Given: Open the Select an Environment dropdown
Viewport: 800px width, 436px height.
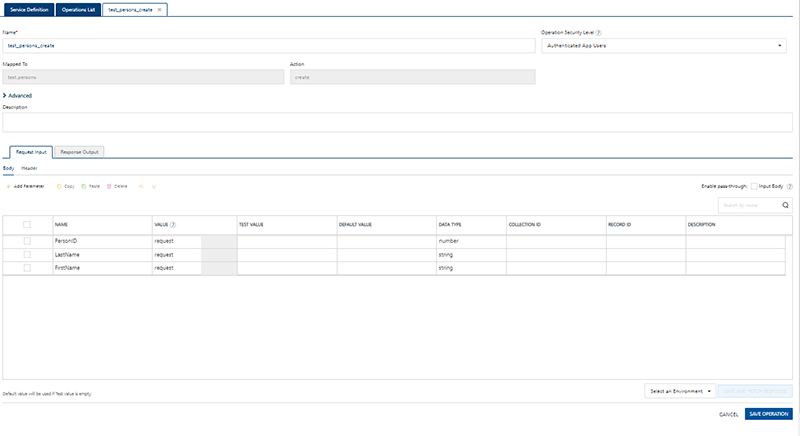Looking at the screenshot, I should coord(679,391).
